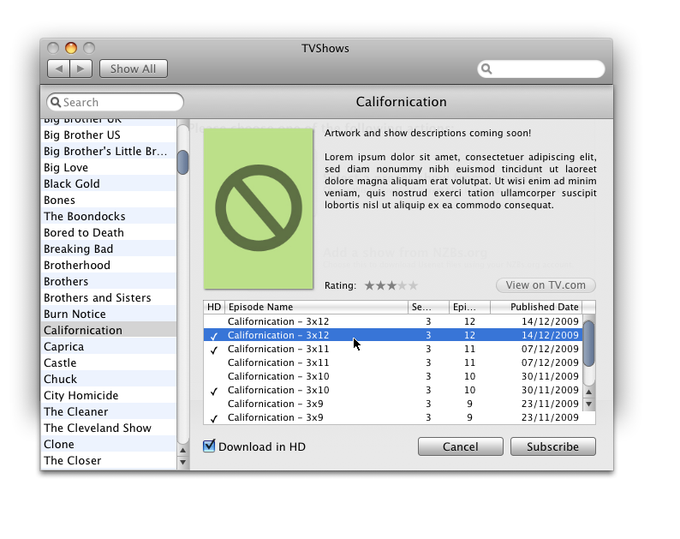This screenshot has width=680, height=539.
Task: Click the magnifier icon in the sidebar Search box
Action: point(55,102)
